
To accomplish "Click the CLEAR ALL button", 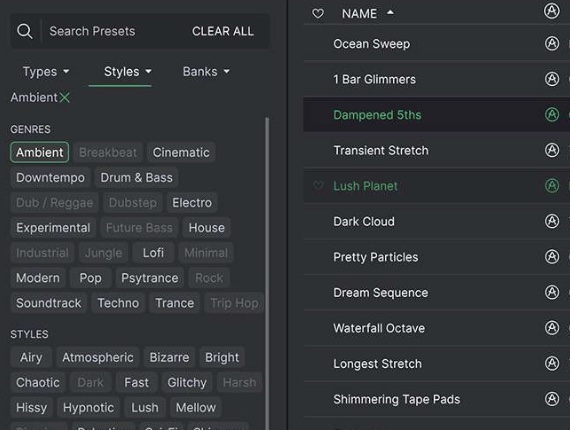I will coord(223,31).
